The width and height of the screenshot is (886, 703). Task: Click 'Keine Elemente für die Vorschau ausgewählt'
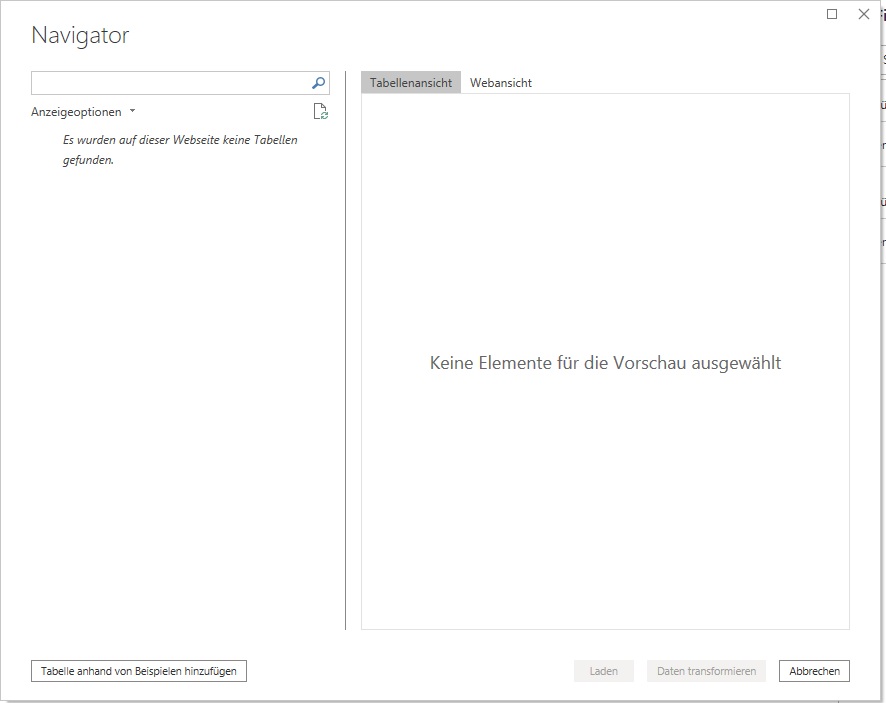point(605,362)
